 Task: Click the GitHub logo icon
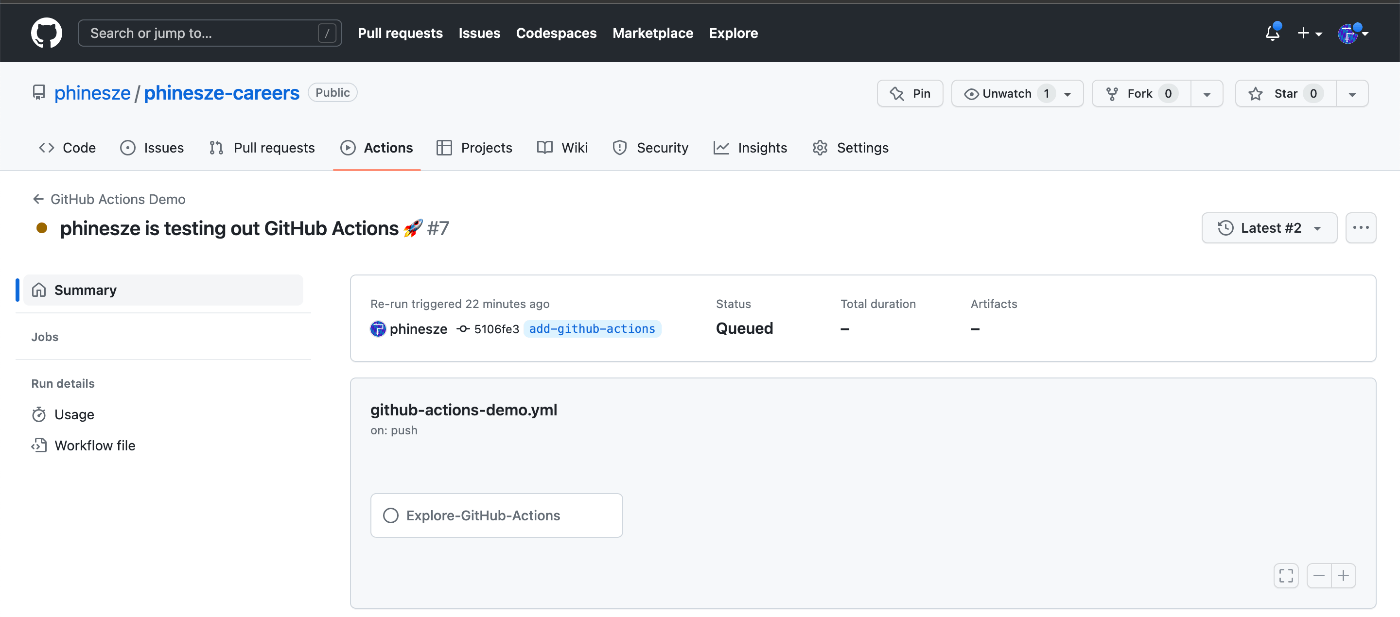(x=46, y=32)
